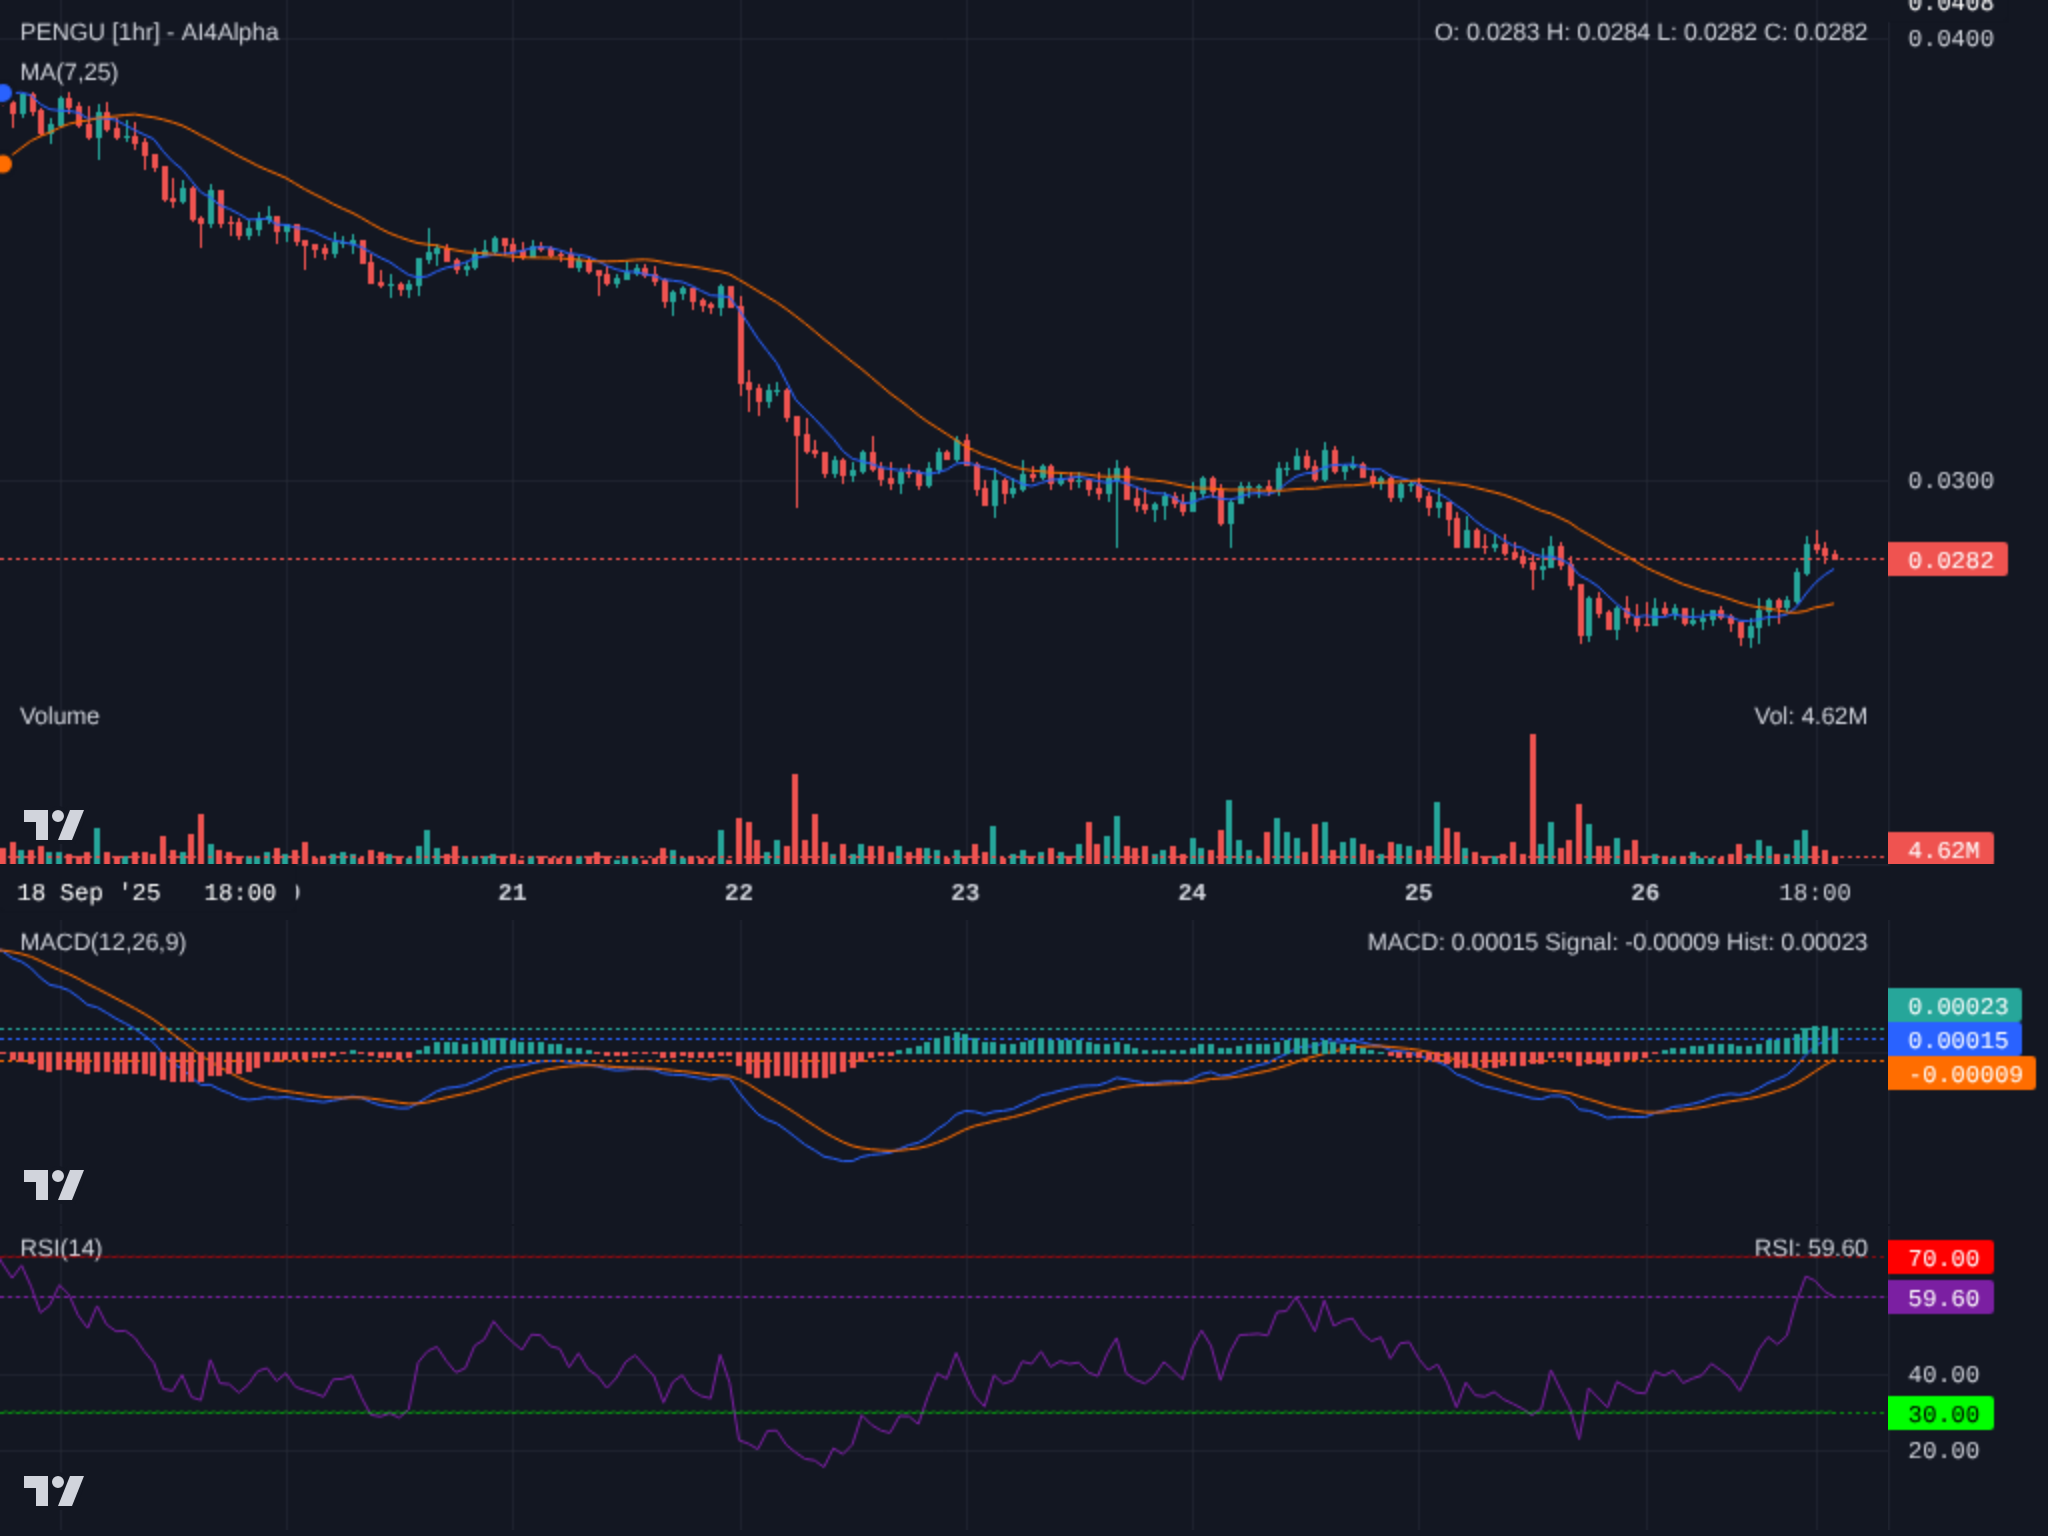Select the blue MA(7) indicator dot
This screenshot has height=1536, width=2048.
[6, 92]
